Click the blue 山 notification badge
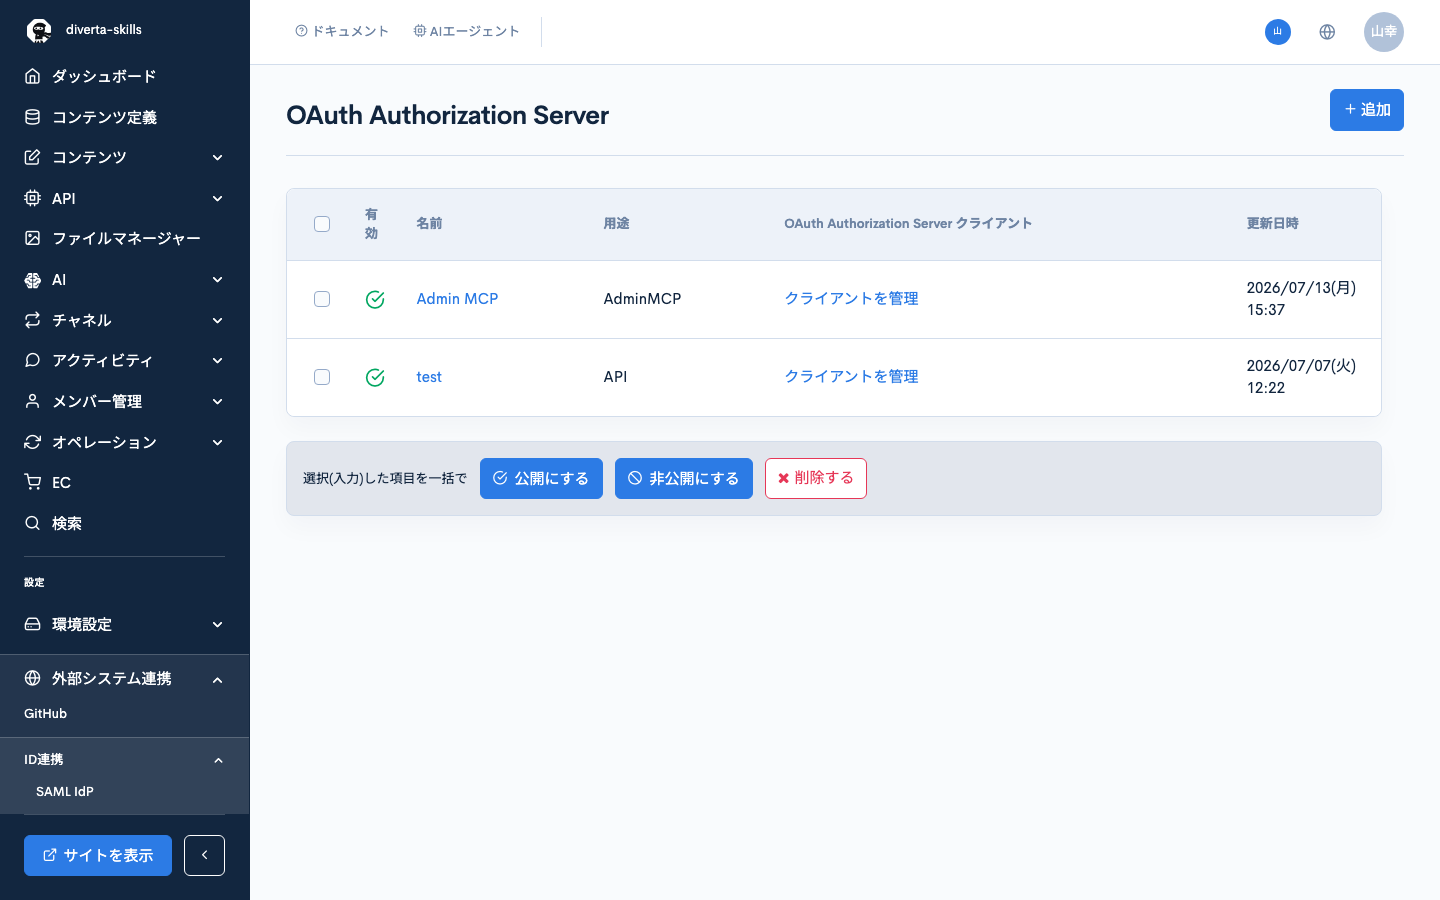 [x=1278, y=32]
